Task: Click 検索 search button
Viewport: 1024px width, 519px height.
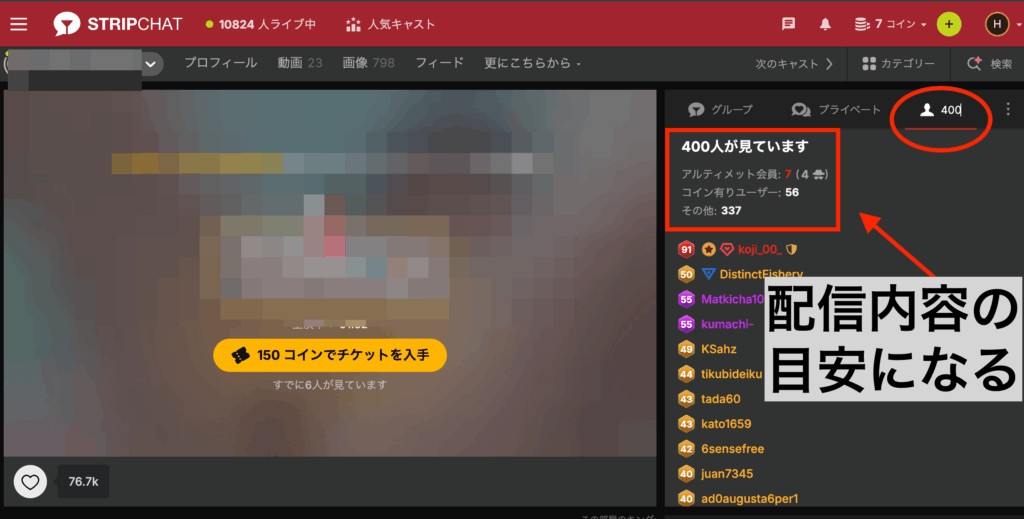Action: pyautogui.click(x=989, y=63)
